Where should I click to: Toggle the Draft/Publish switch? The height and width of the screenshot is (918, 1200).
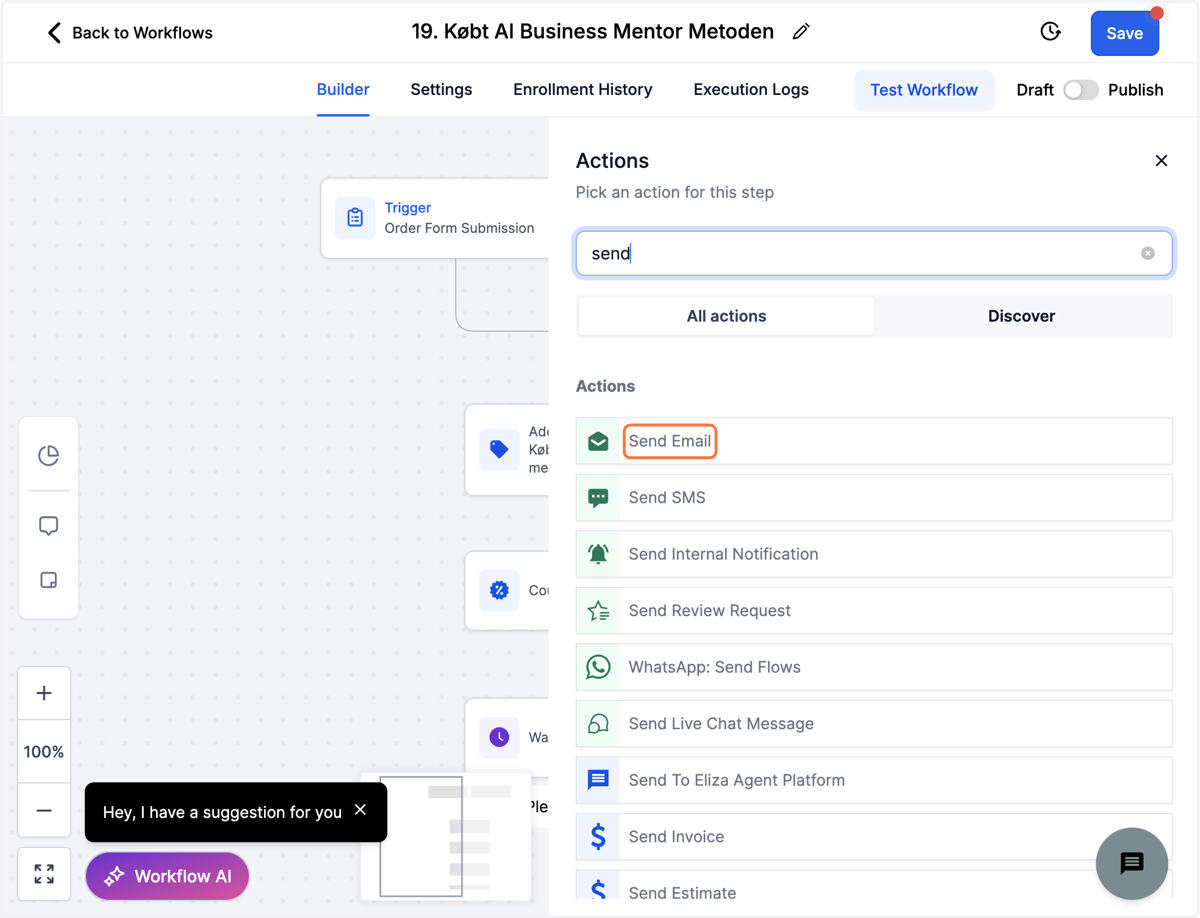coord(1080,90)
